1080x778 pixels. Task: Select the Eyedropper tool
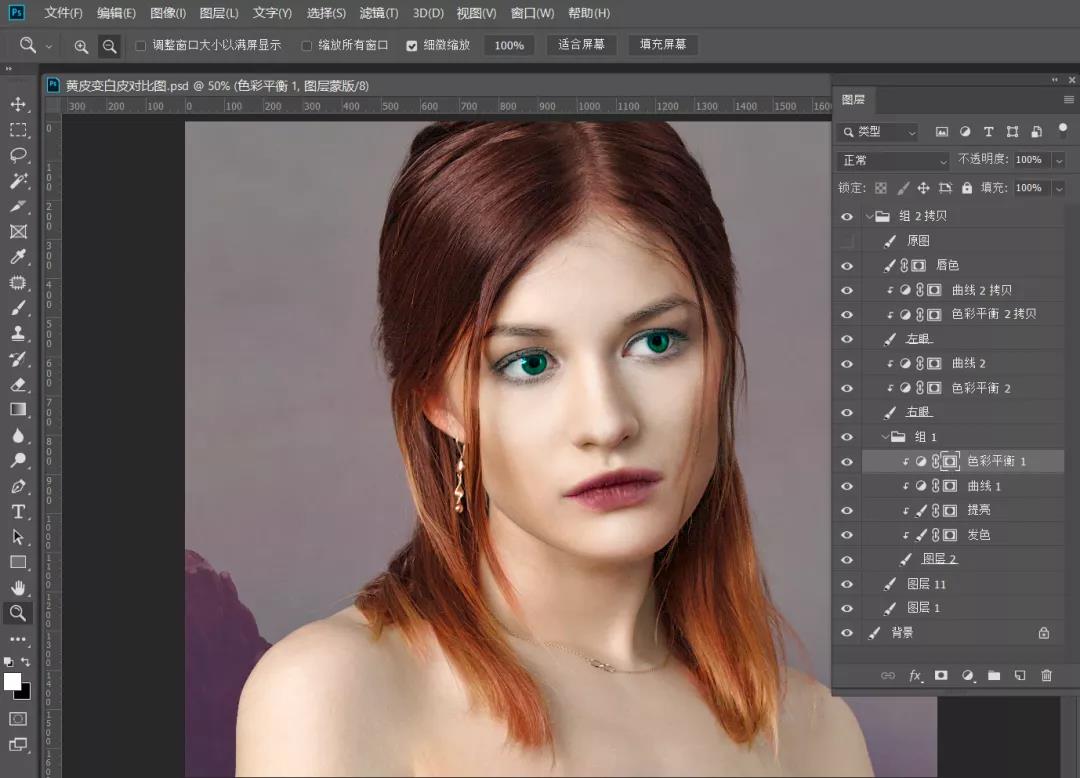pos(18,257)
